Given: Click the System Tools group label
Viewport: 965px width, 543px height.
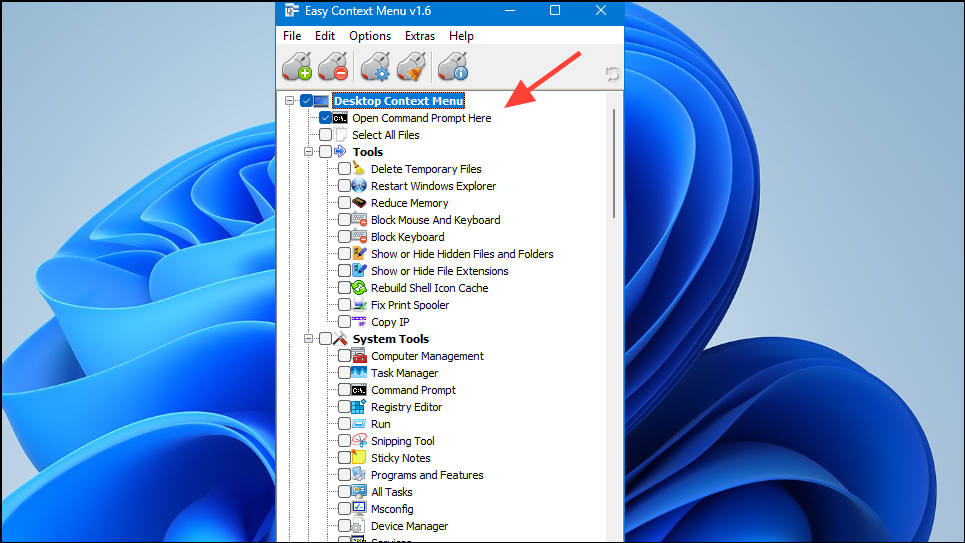Looking at the screenshot, I should point(391,339).
